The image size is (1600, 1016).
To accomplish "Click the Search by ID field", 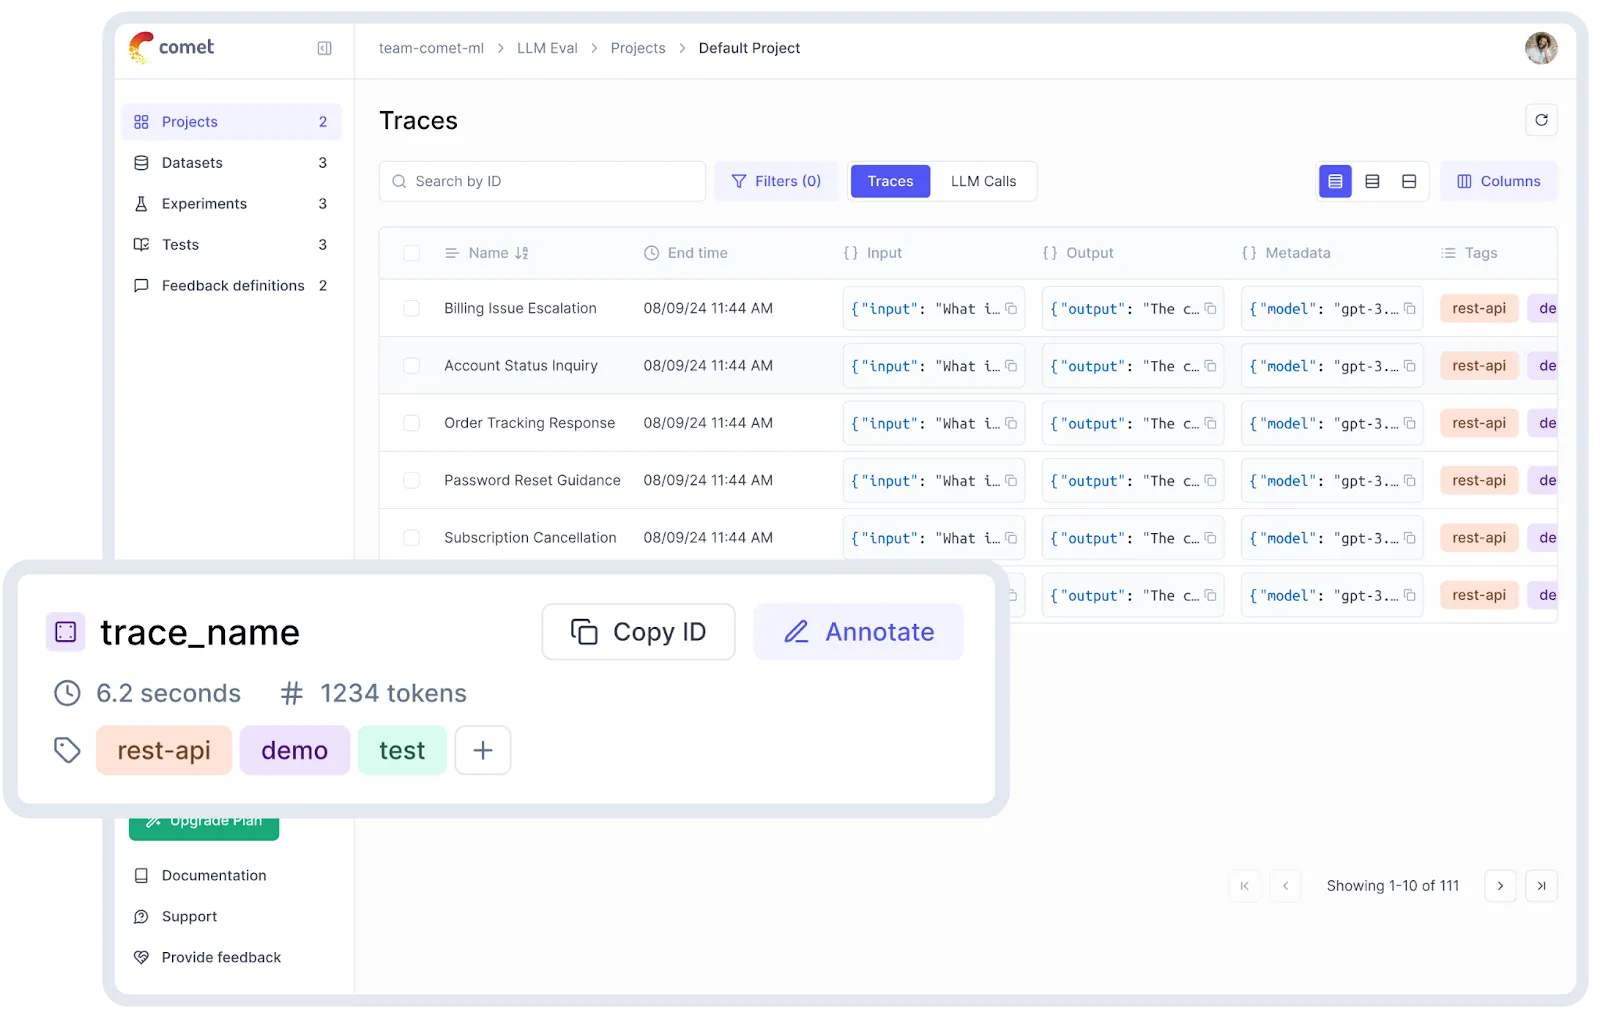I will [x=542, y=181].
